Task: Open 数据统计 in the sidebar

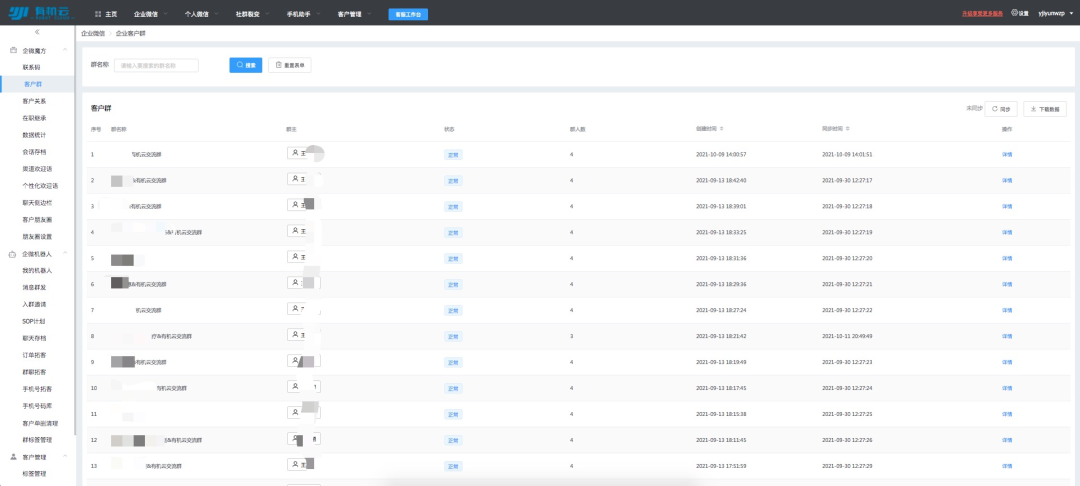Action: coord(34,135)
